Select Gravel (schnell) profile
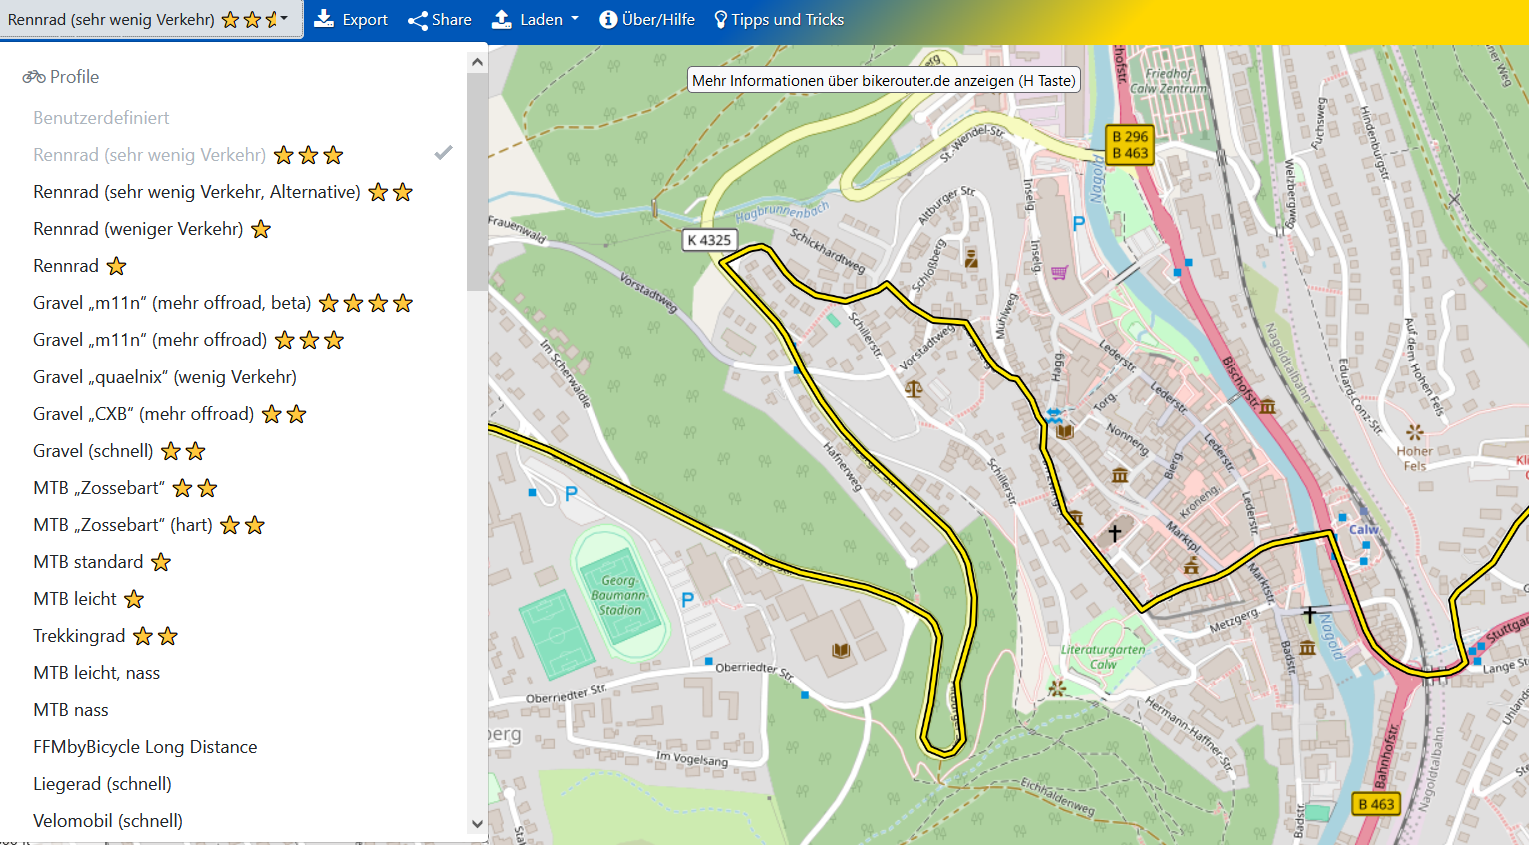This screenshot has height=845, width=1529. pos(119,451)
